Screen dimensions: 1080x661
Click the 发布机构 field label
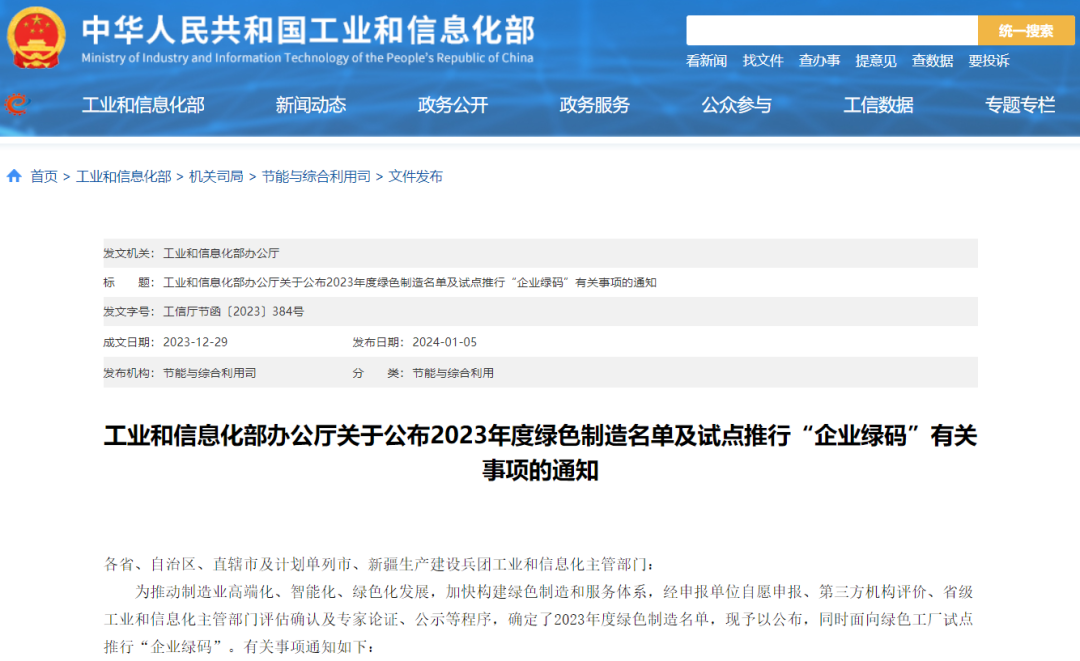129,373
